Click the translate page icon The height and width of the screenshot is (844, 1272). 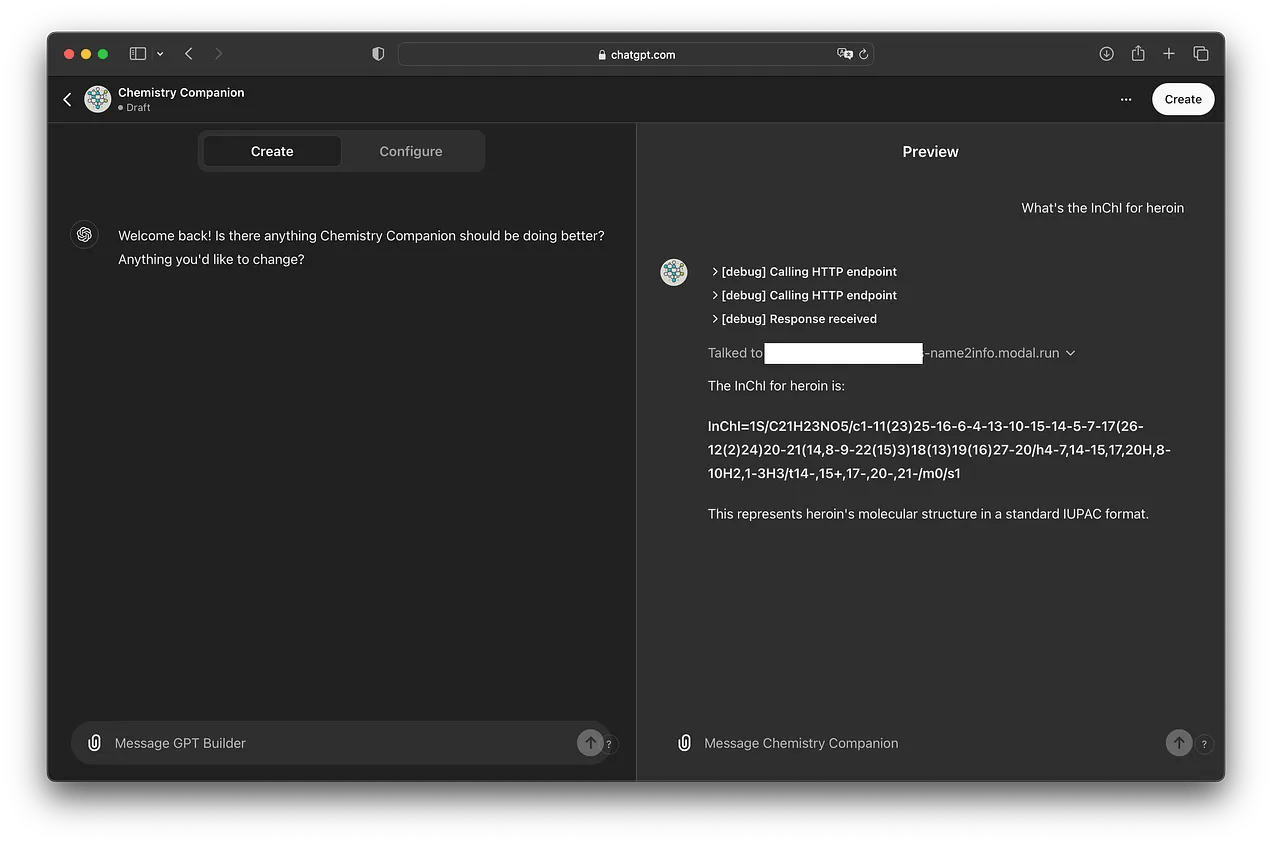coord(845,54)
